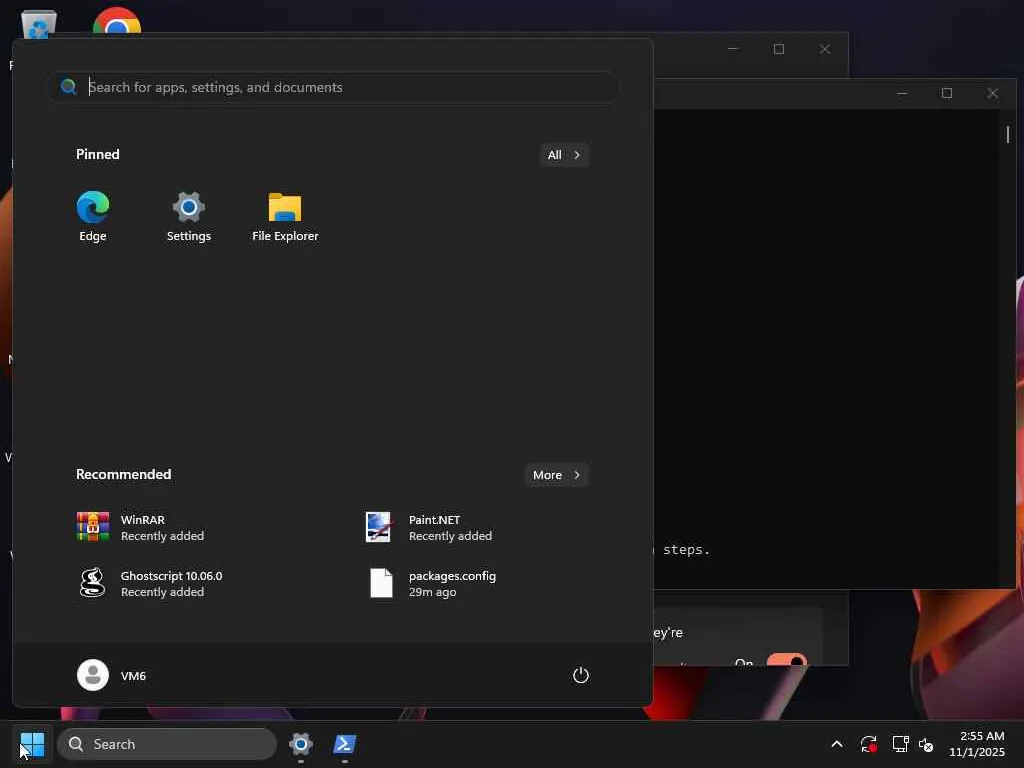Click the Start menu power icon
Image resolution: width=1024 pixels, height=768 pixels.
pyautogui.click(x=581, y=675)
